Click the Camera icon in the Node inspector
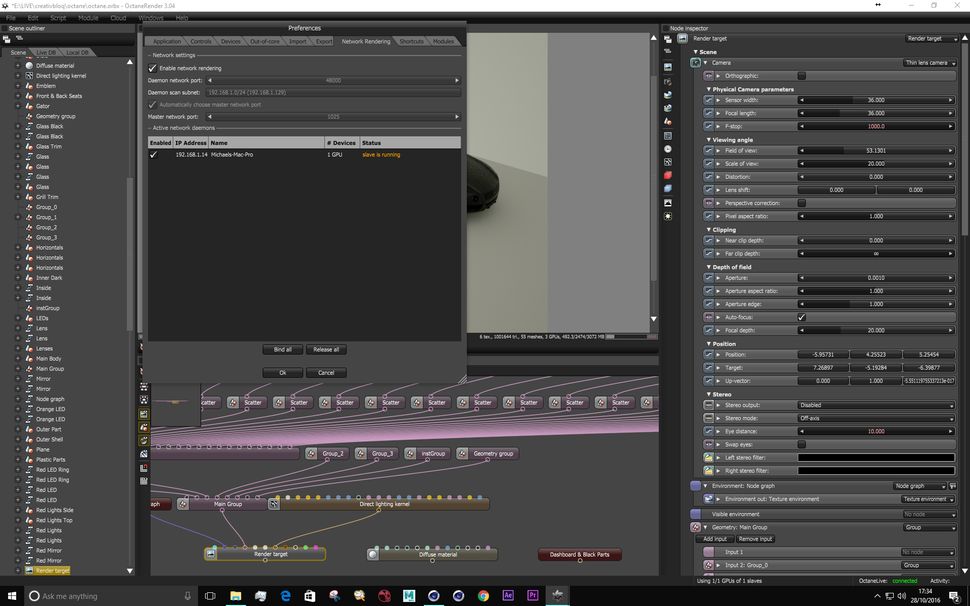Viewport: 970px width, 606px height. (x=697, y=62)
